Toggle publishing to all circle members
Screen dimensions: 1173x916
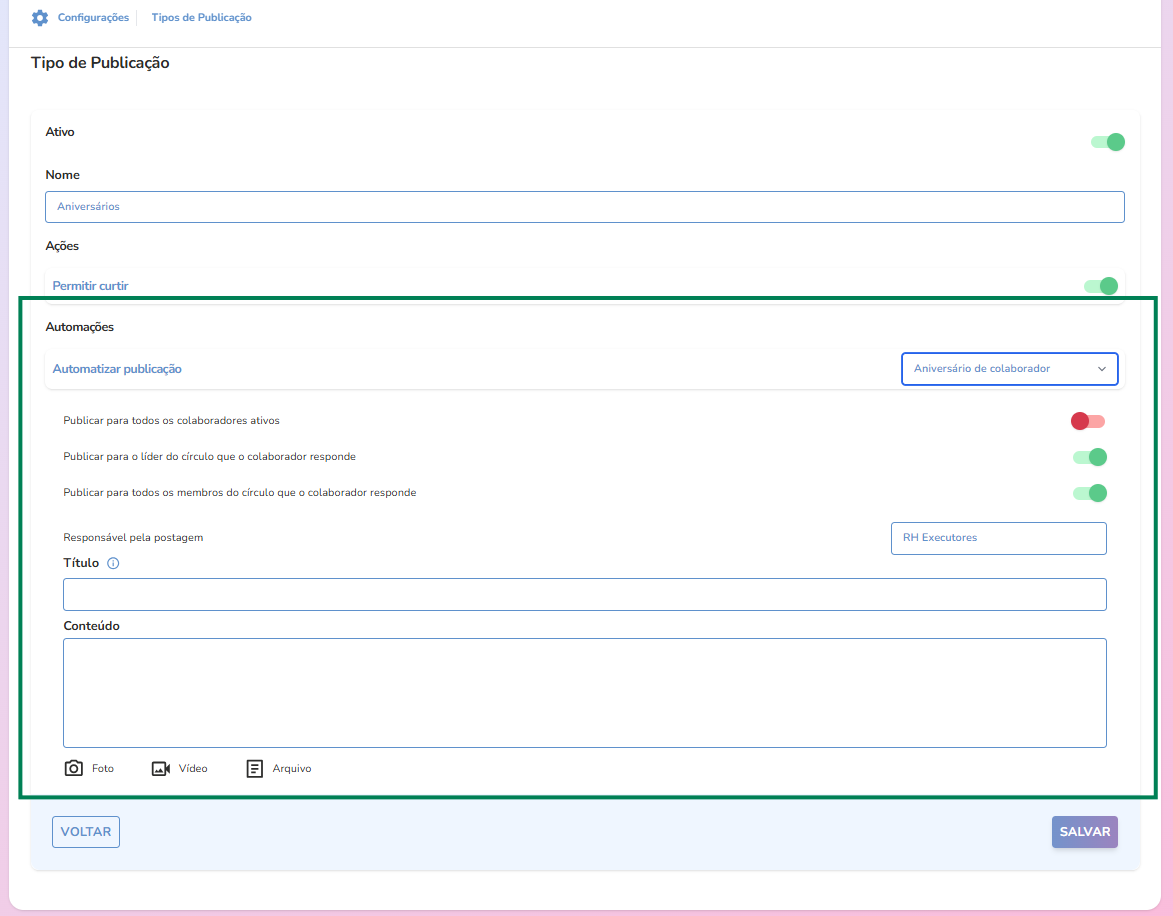point(1090,493)
